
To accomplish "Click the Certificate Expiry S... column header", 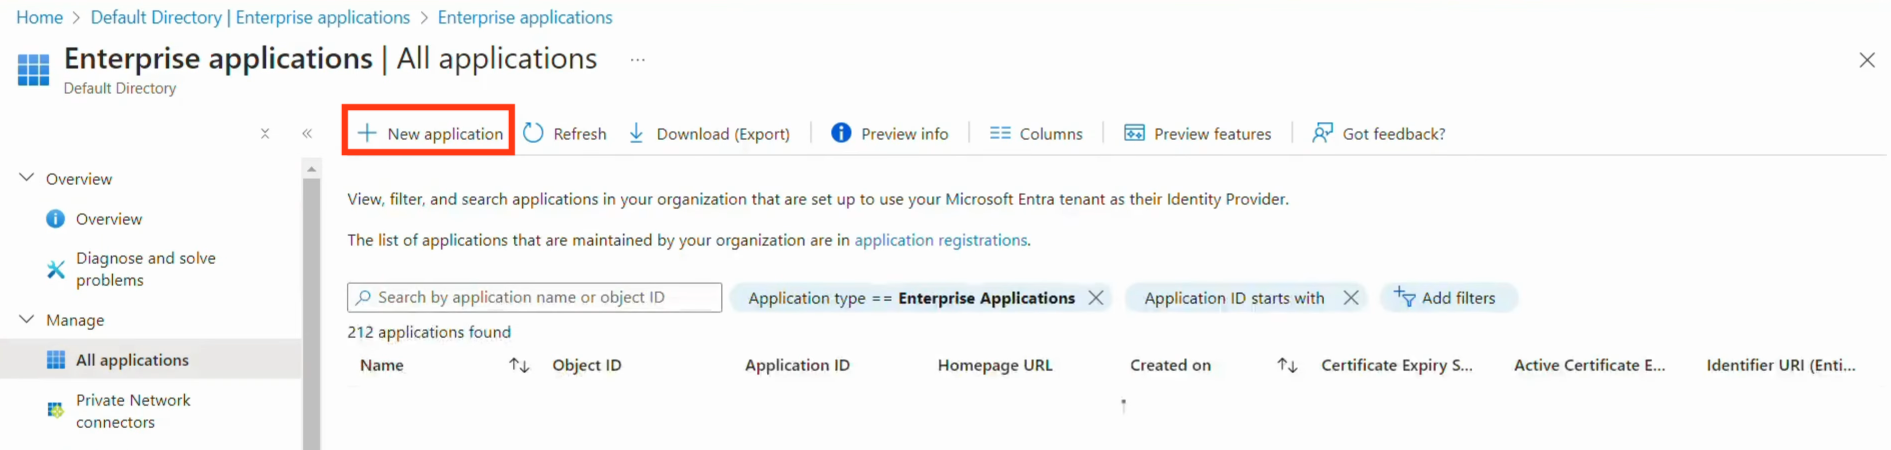I will [x=1396, y=365].
